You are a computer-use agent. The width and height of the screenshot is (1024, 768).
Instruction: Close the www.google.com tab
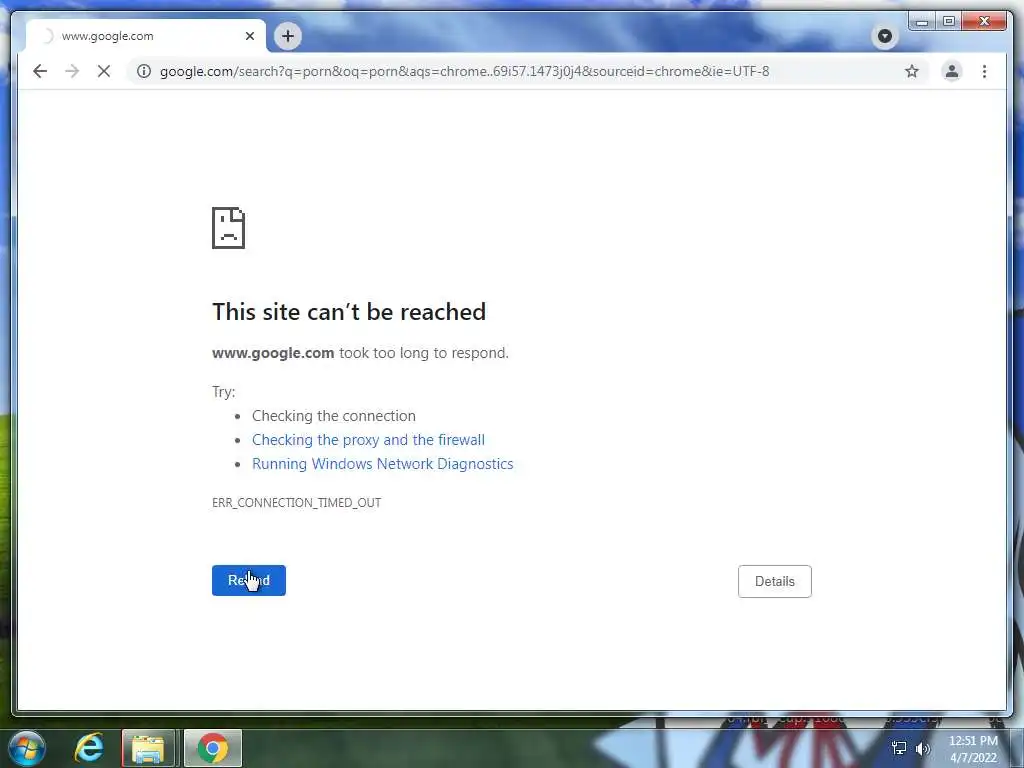pyautogui.click(x=249, y=36)
